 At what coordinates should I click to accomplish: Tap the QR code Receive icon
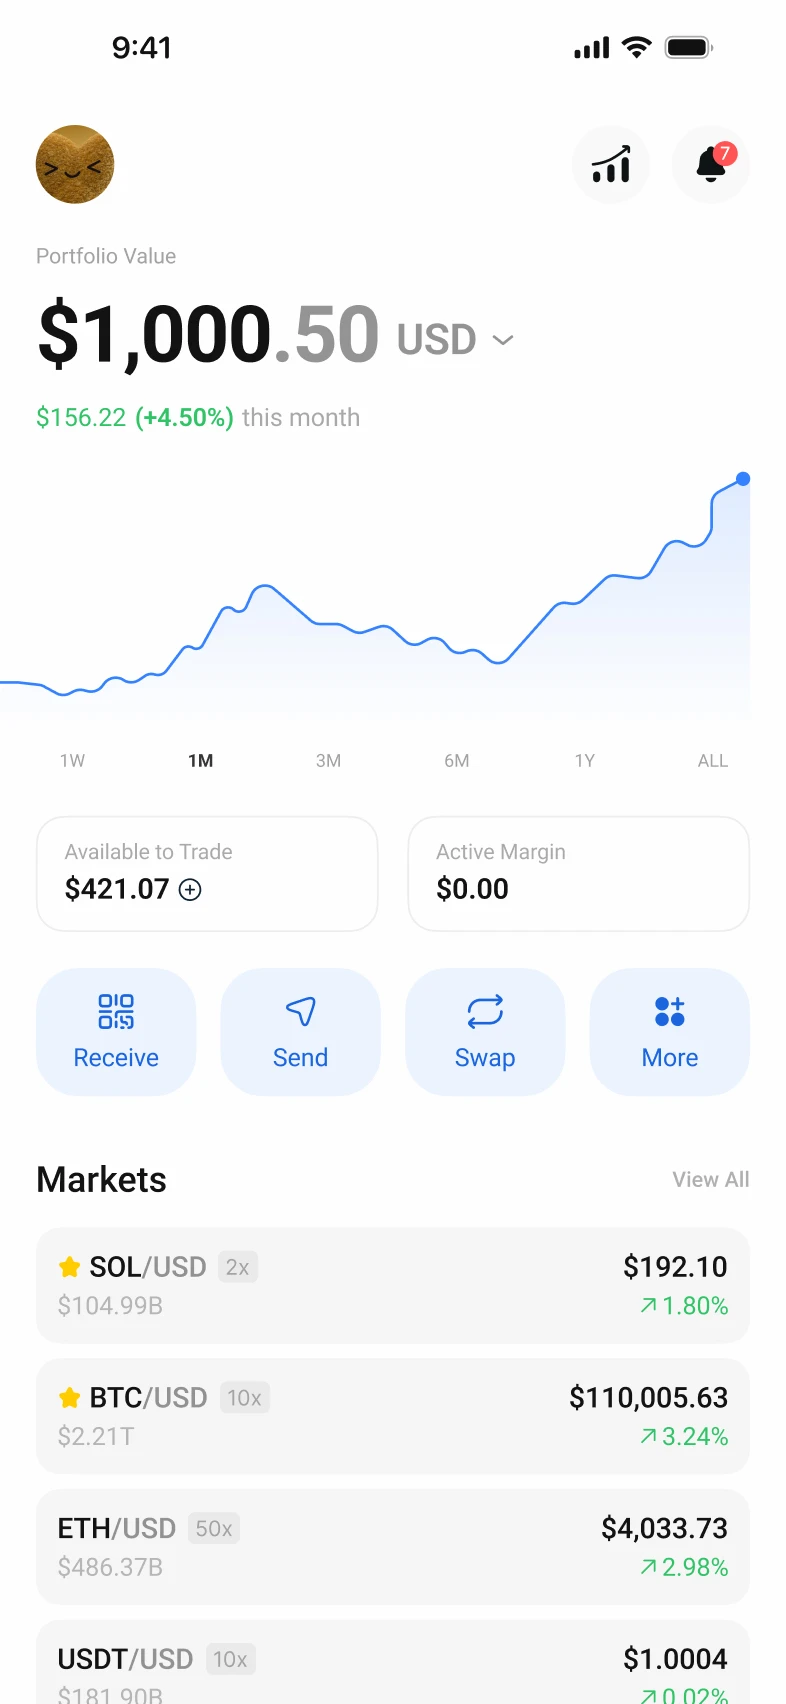click(116, 1012)
